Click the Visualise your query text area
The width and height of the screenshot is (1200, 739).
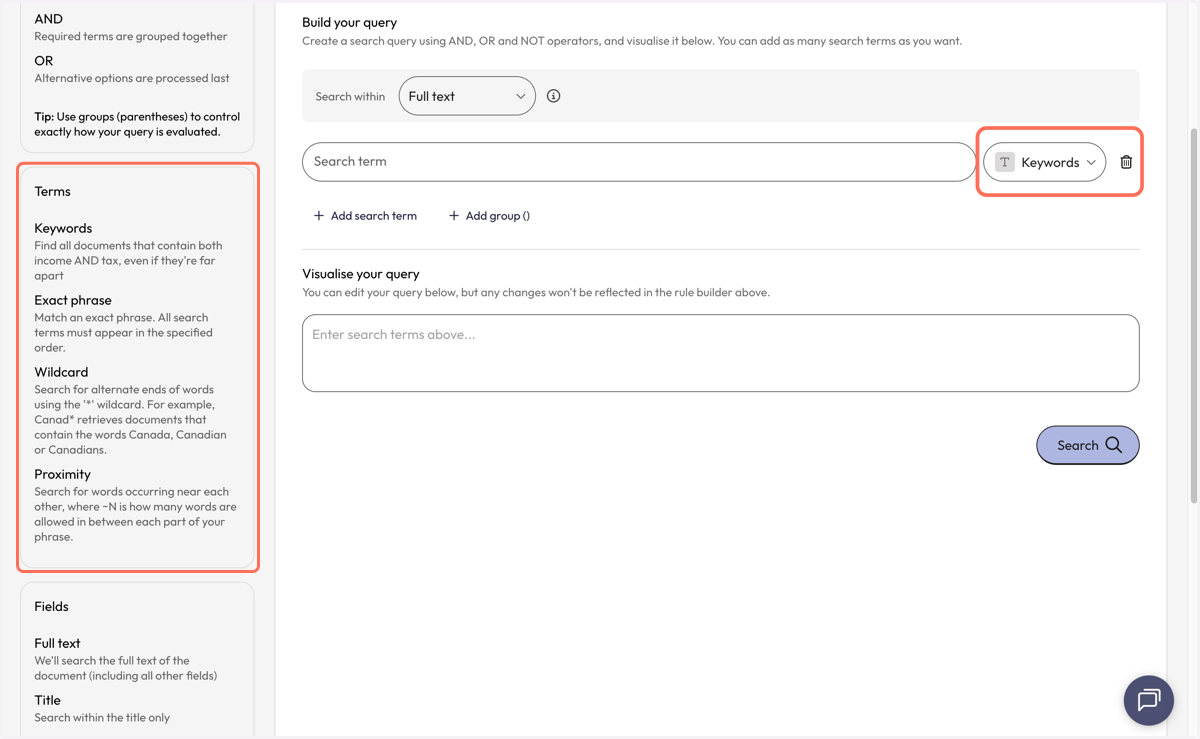tap(721, 353)
